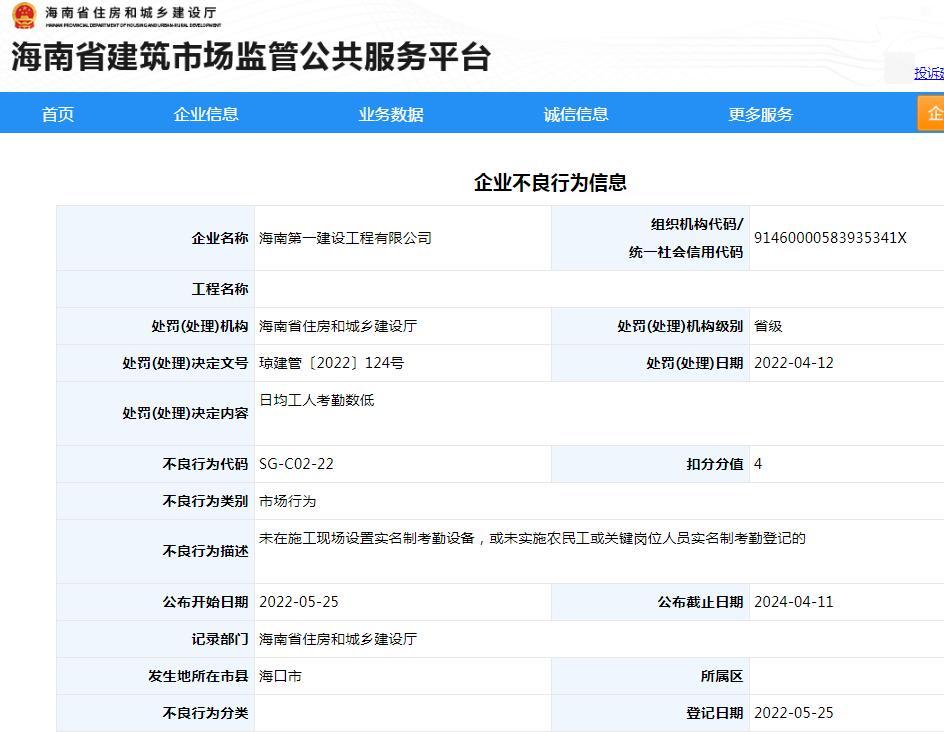
Task: Click the text 日均工人考勤数低
Action: pos(317,400)
